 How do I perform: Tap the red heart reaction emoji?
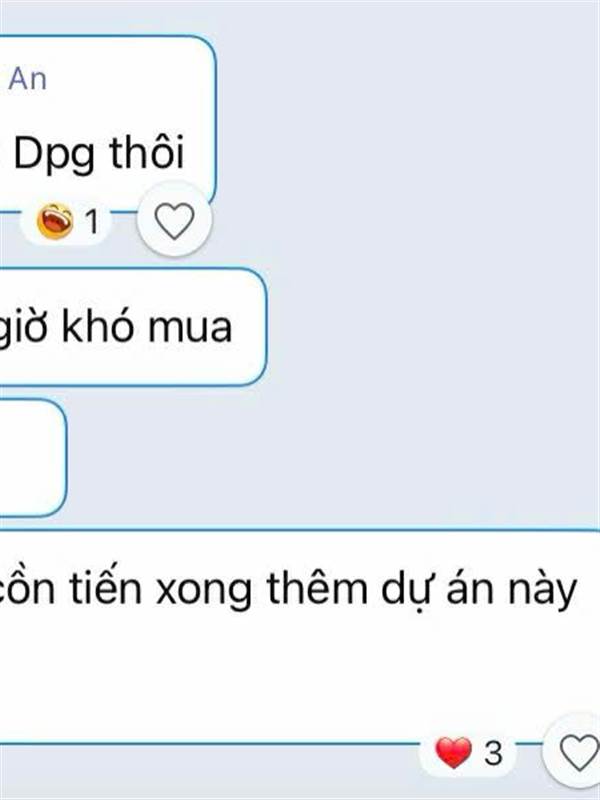[453, 753]
